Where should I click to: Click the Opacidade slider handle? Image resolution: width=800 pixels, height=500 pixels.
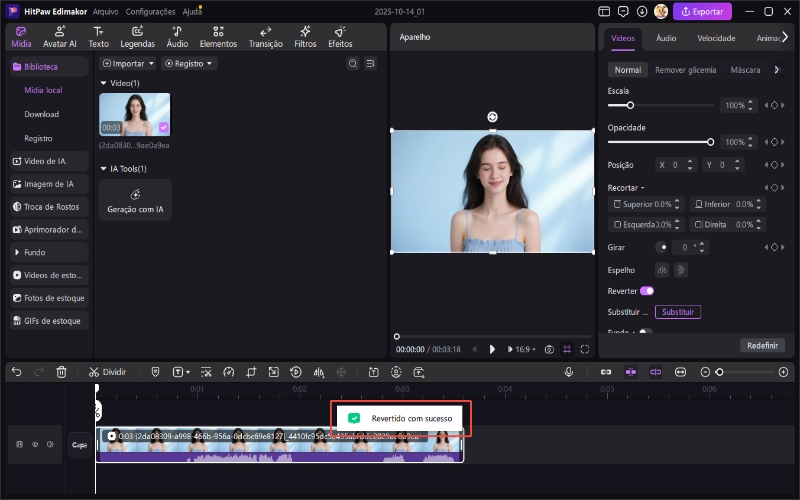710,142
